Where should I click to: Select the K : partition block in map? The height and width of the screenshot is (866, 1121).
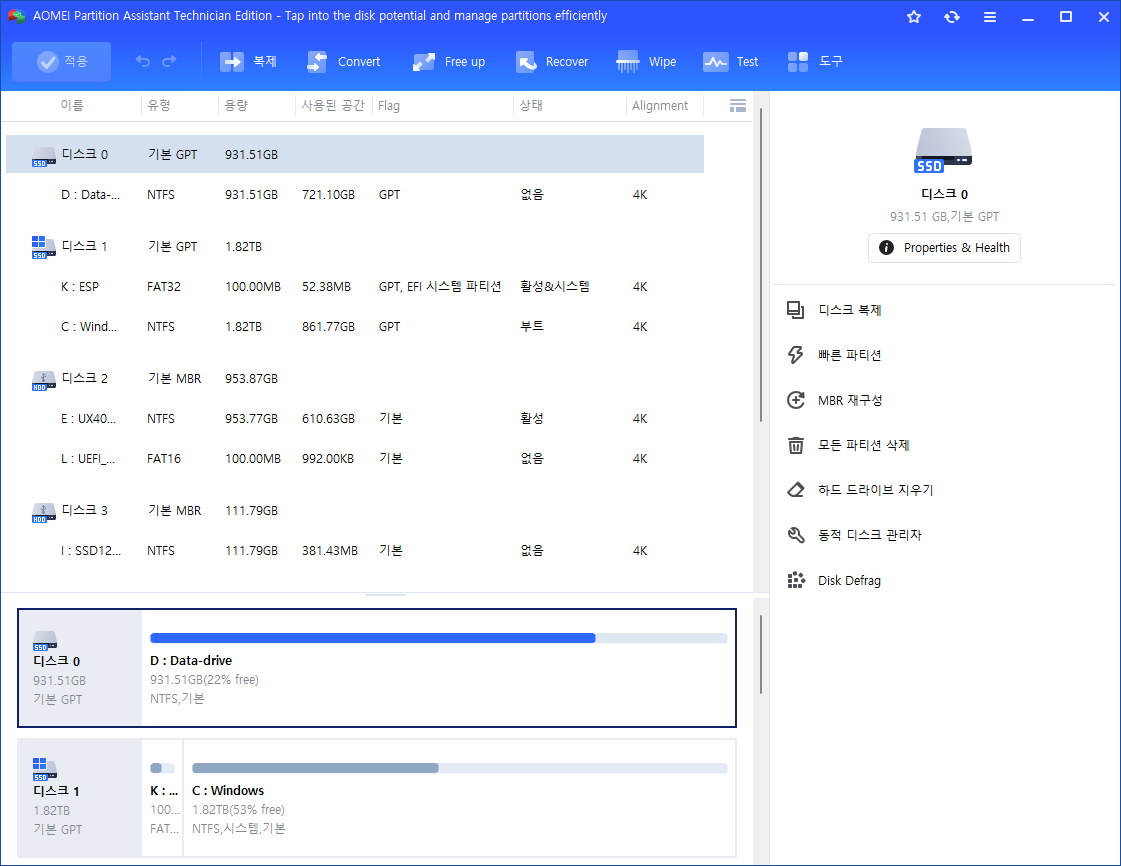(162, 797)
